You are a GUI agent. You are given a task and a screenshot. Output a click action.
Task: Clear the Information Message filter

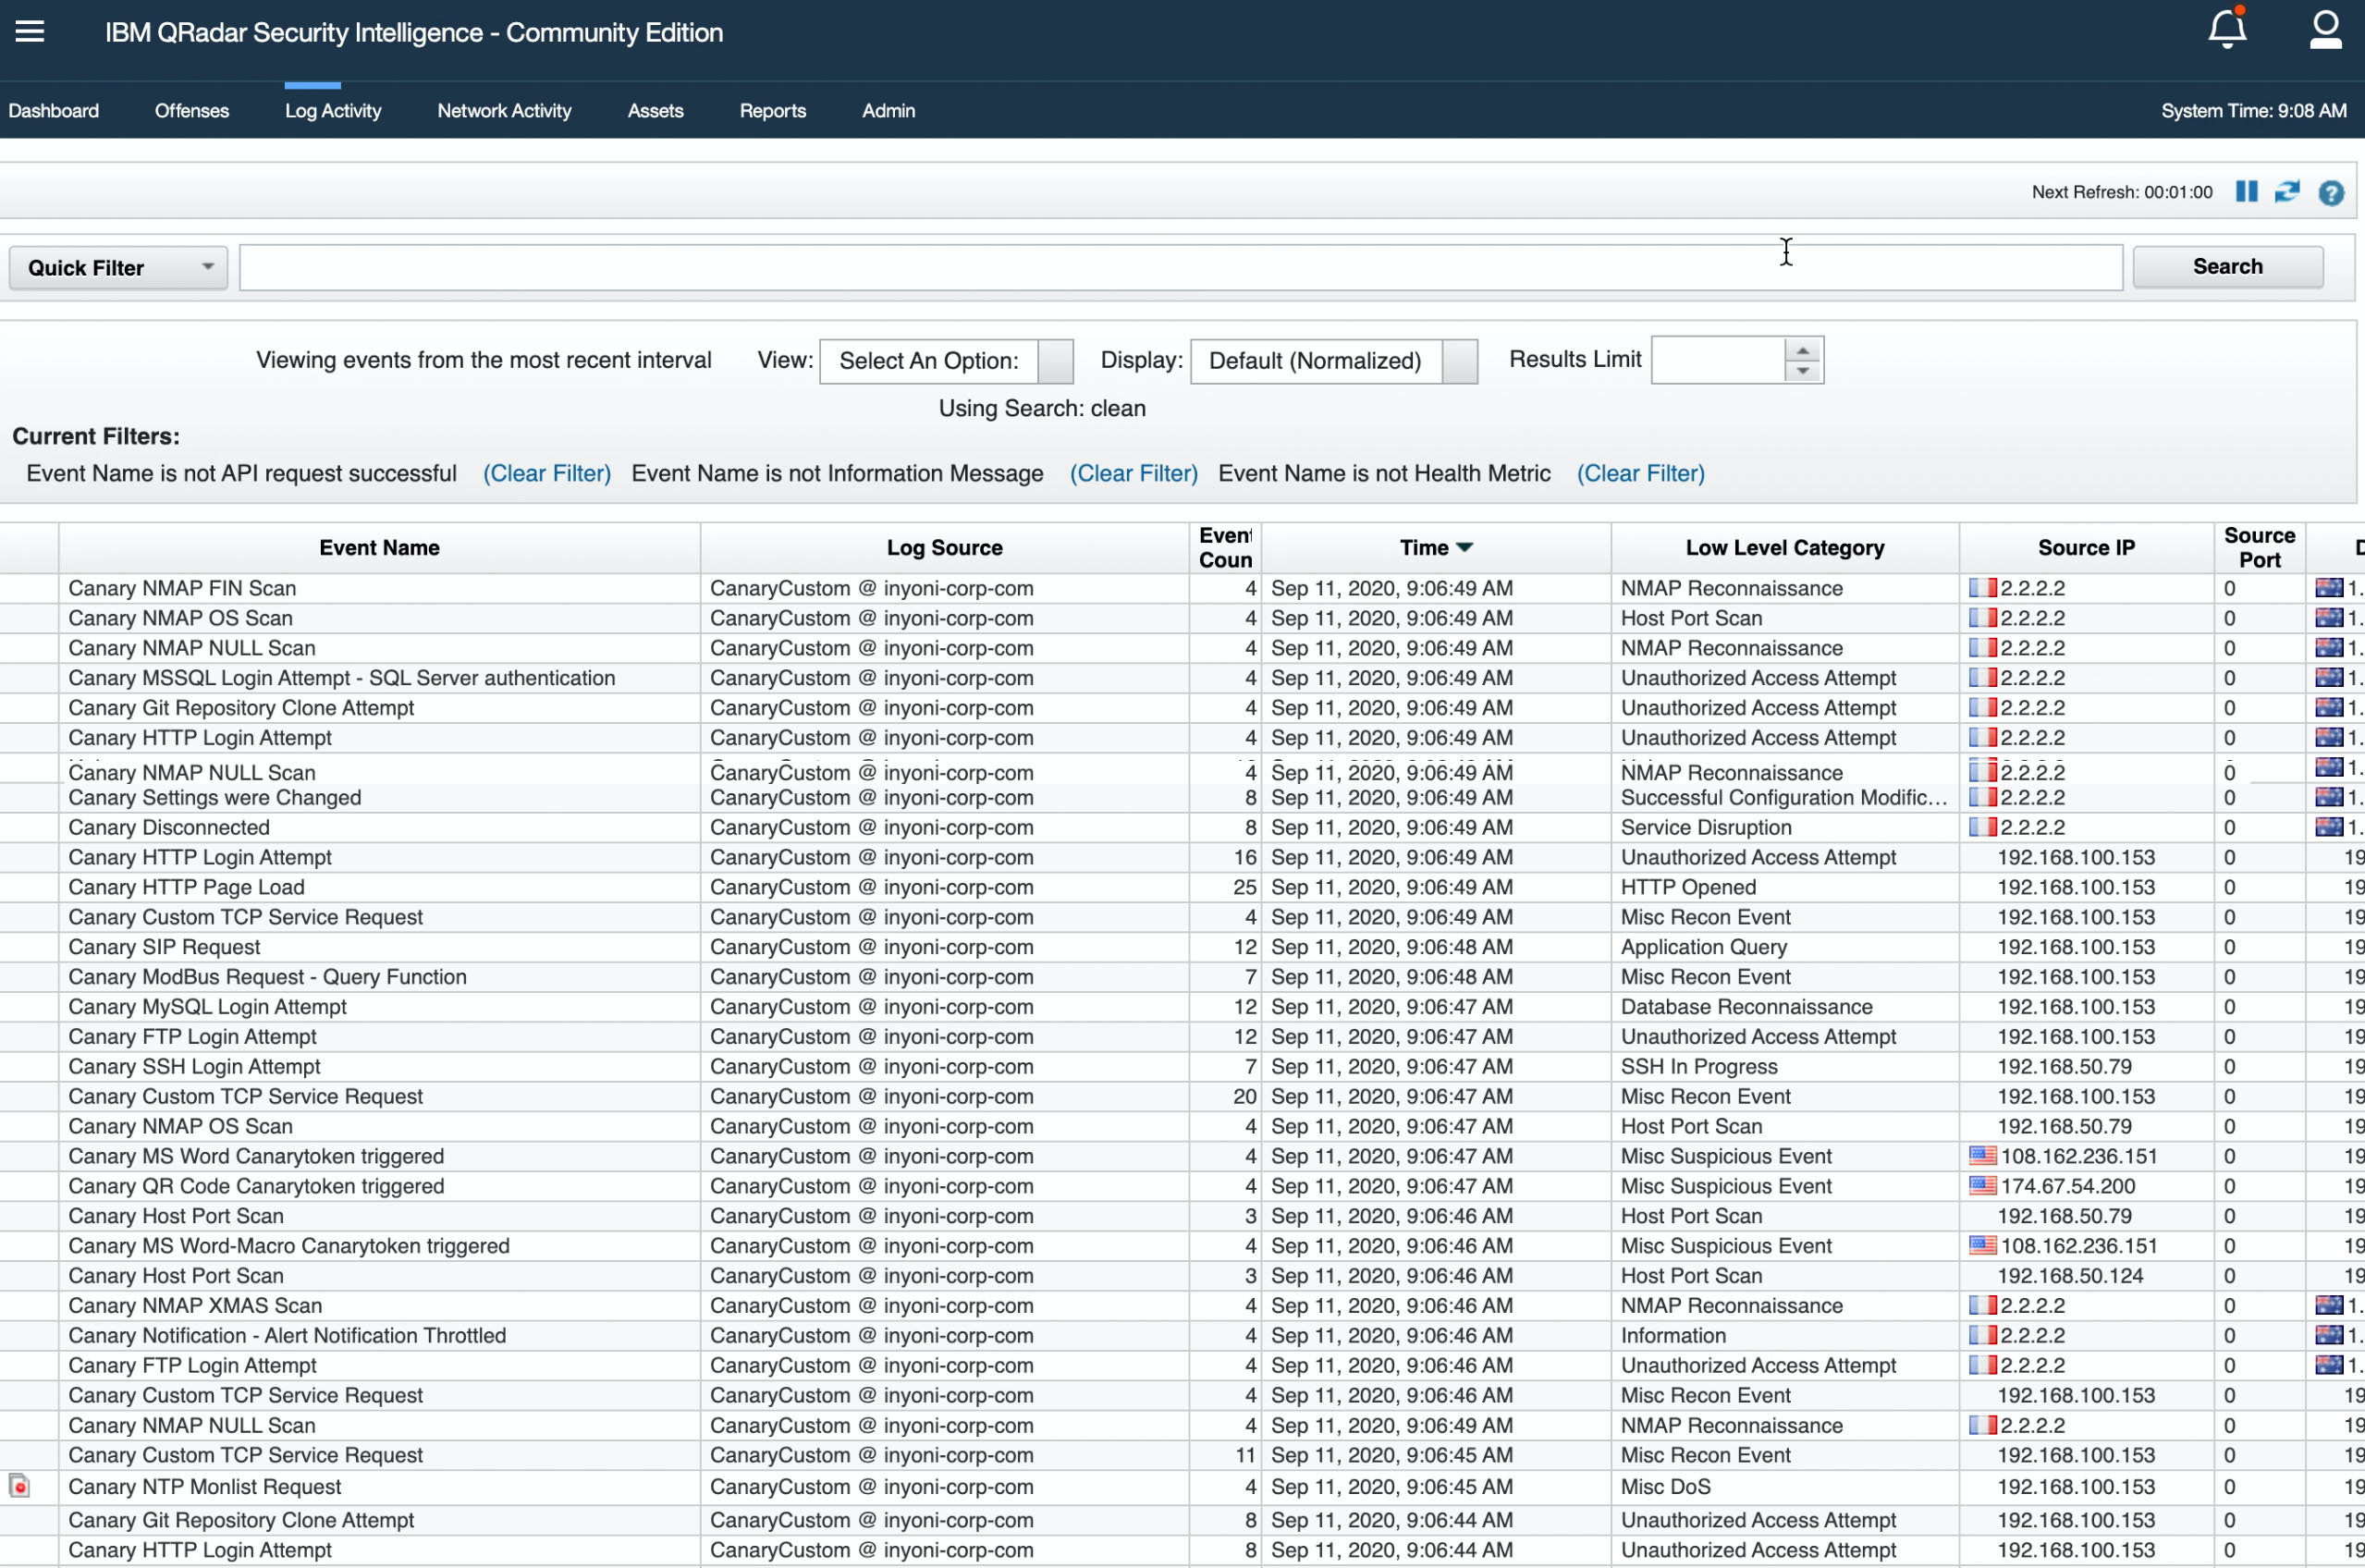point(1133,474)
